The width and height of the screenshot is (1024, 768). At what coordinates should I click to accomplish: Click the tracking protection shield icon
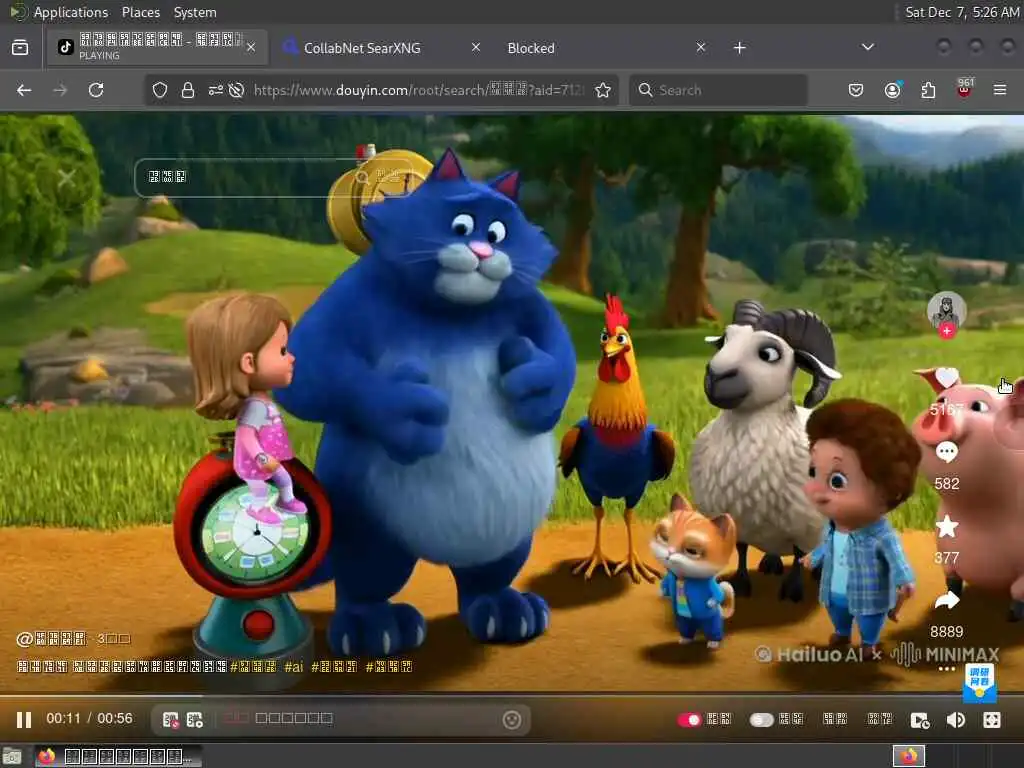click(x=160, y=90)
